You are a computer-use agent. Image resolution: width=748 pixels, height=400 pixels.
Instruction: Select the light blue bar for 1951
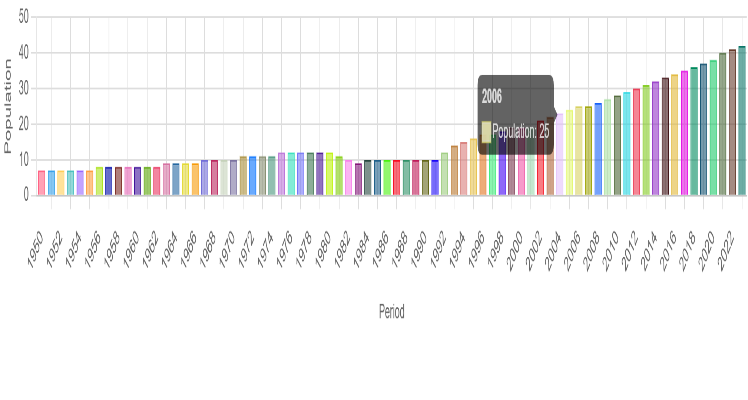click(x=51, y=183)
